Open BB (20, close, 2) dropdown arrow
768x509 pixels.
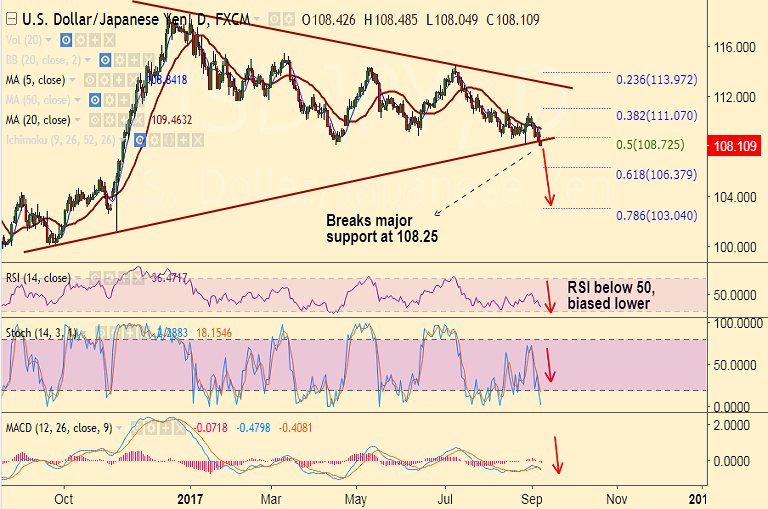tap(88, 60)
